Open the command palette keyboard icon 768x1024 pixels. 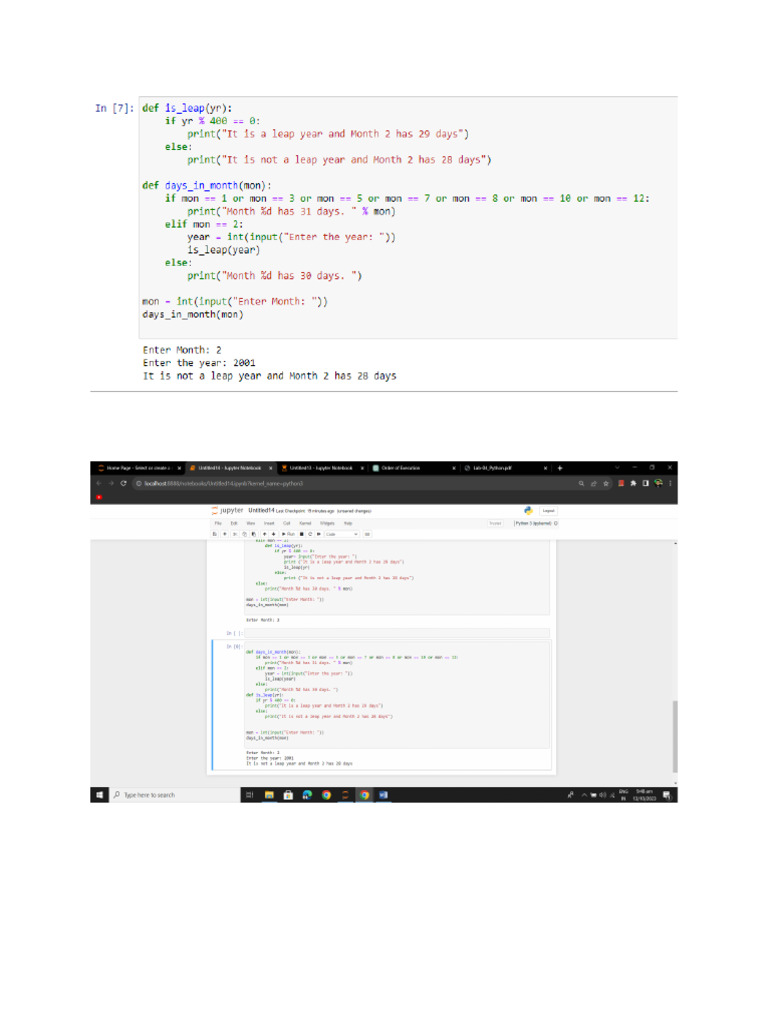(368, 534)
